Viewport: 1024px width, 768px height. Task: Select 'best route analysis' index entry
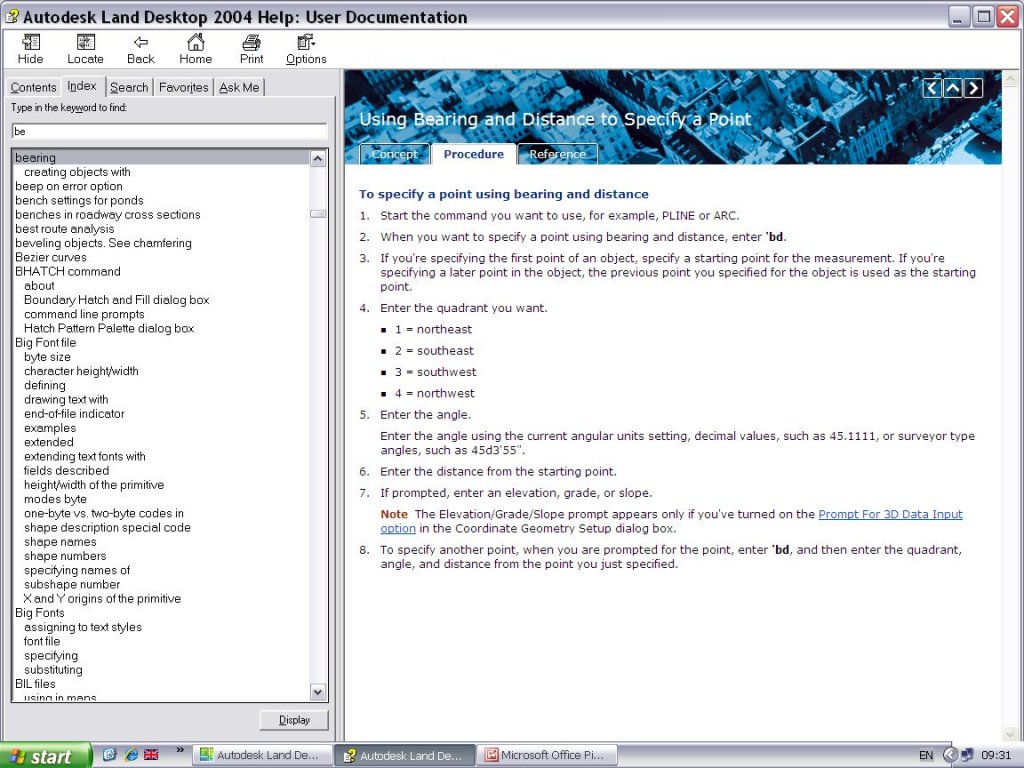[x=65, y=229]
